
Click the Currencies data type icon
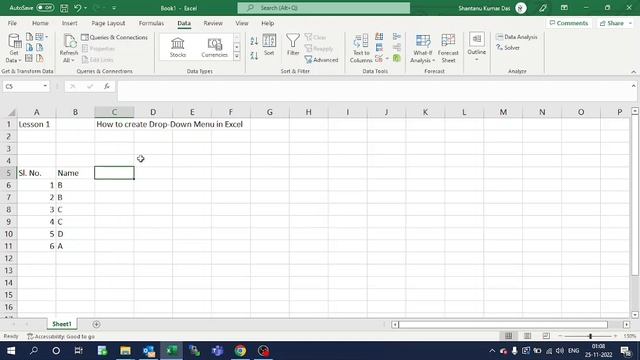[214, 47]
